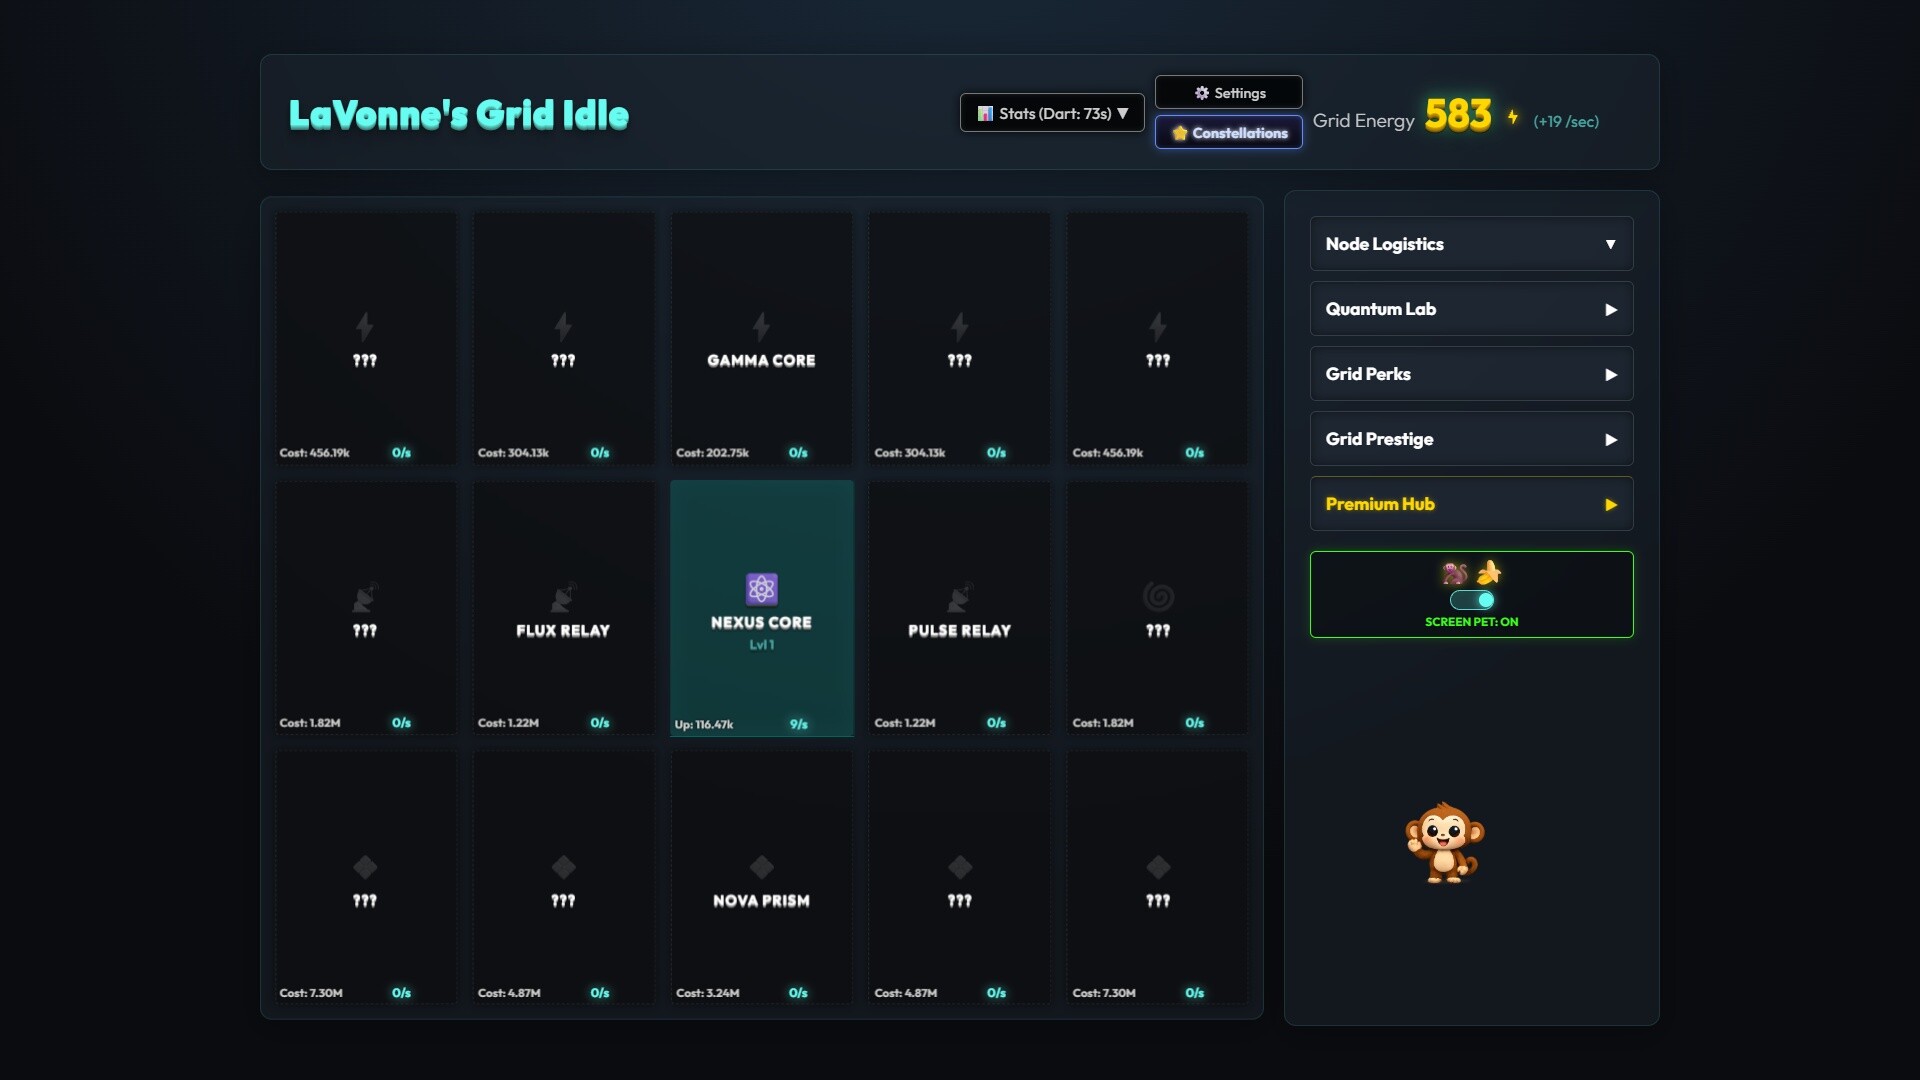The width and height of the screenshot is (1920, 1080).
Task: Click the monkey screen pet
Action: click(1444, 843)
